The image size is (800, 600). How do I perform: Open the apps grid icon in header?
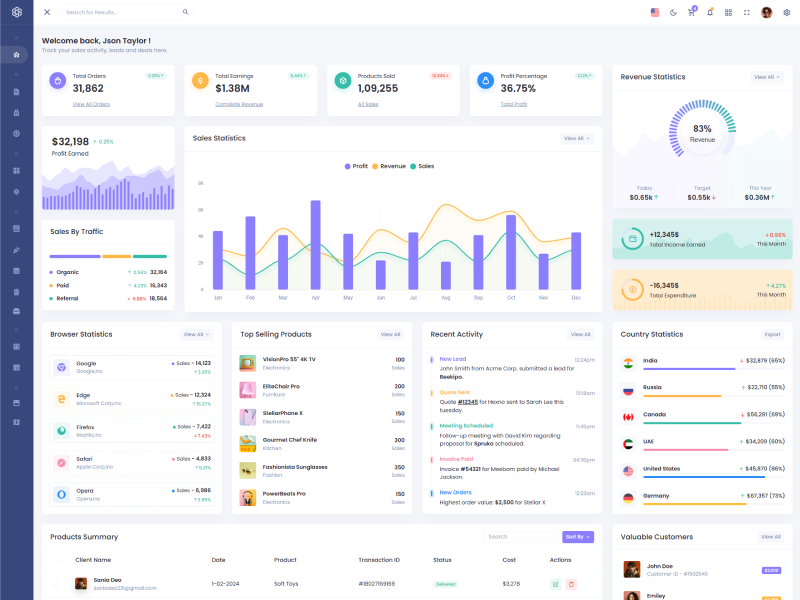click(728, 12)
